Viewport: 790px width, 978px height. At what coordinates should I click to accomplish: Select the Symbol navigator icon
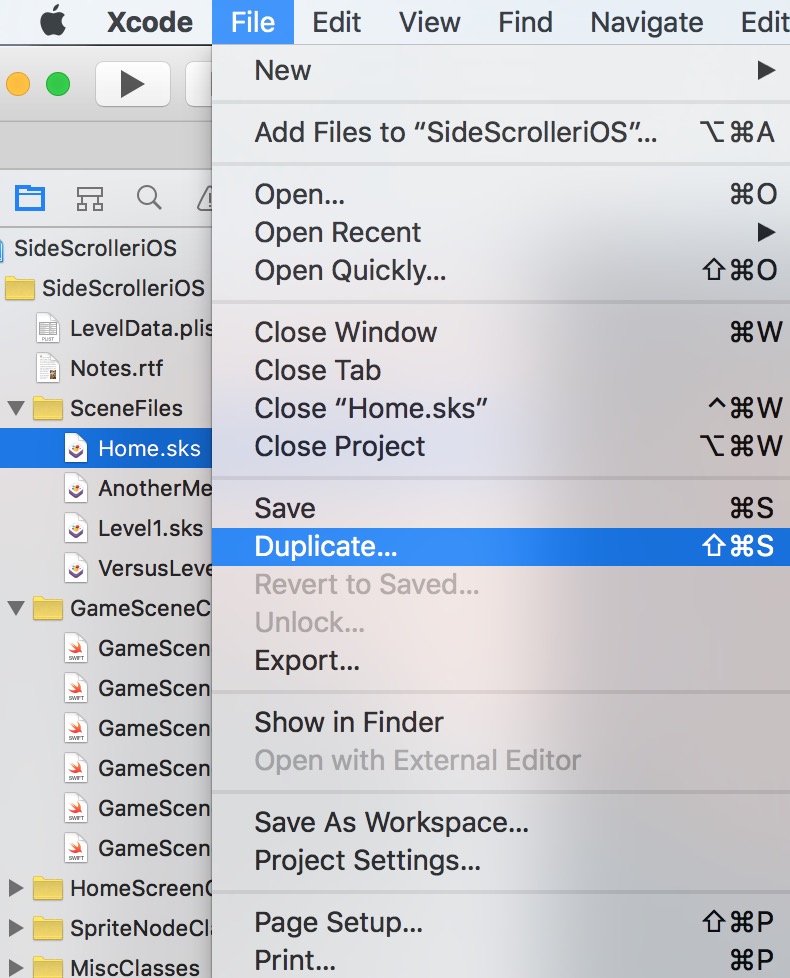click(90, 198)
